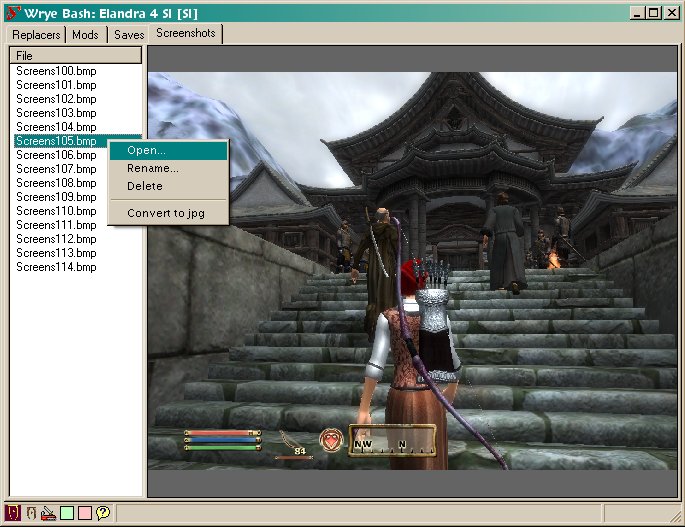
Task: Select Screens110.bmp in the list
Action: point(56,211)
